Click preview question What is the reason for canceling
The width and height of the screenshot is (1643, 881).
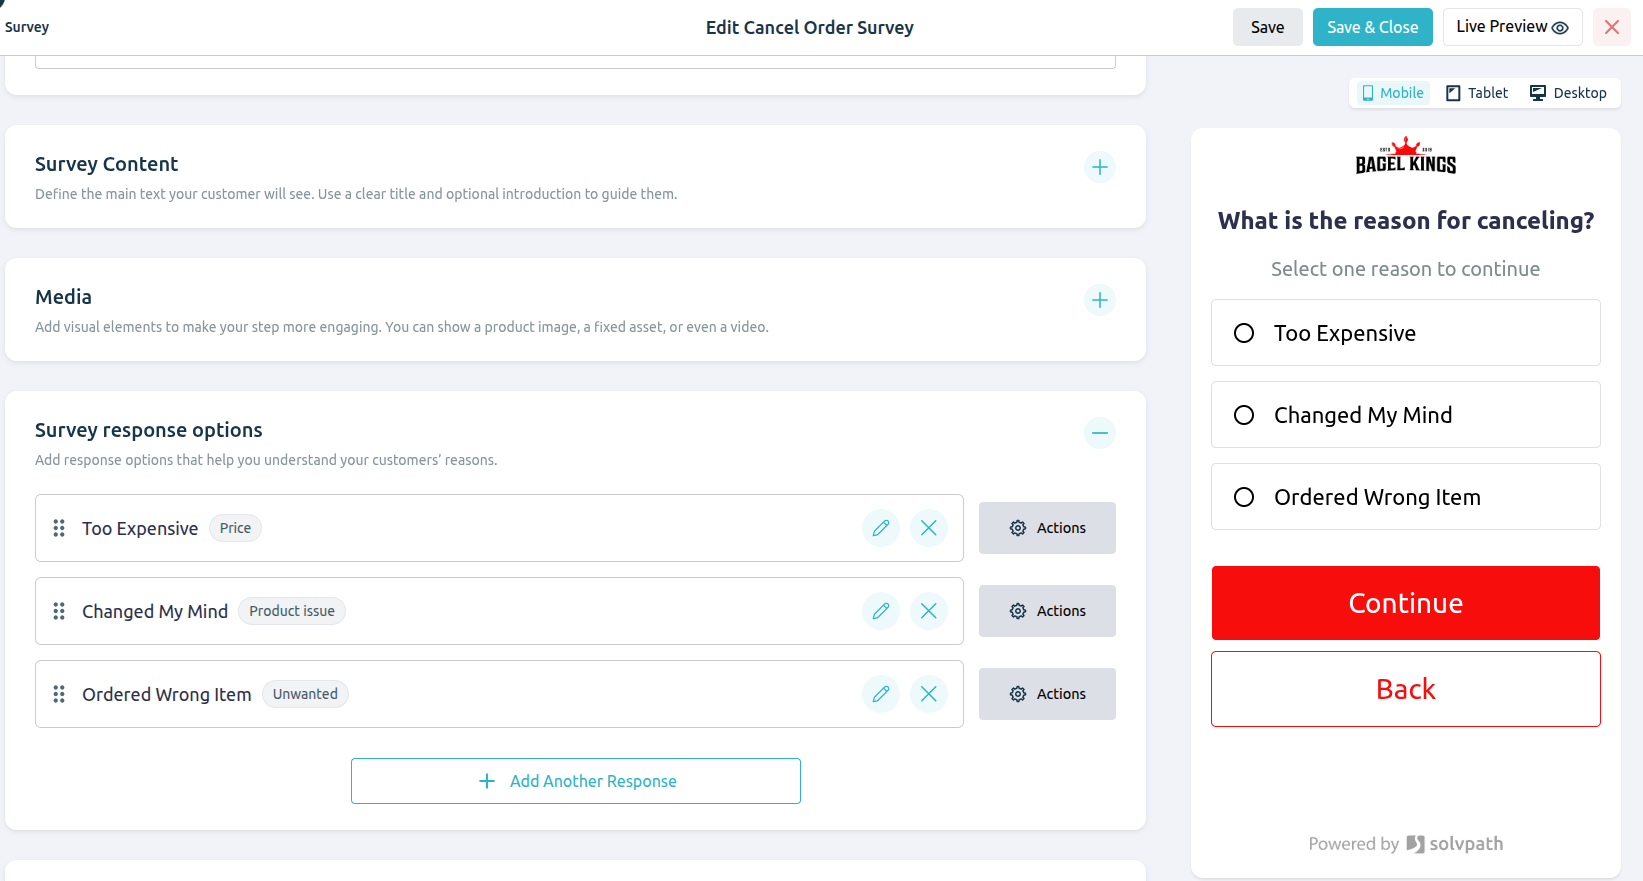tap(1406, 221)
